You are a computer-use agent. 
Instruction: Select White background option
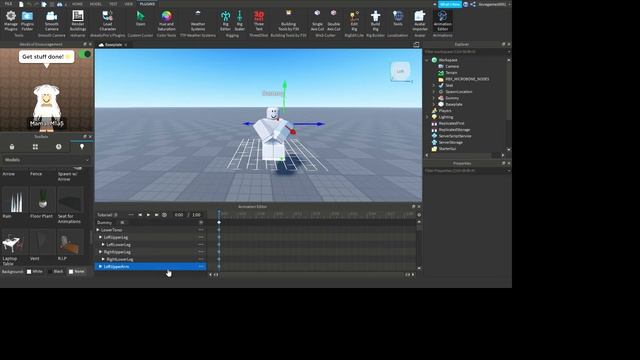(35, 271)
